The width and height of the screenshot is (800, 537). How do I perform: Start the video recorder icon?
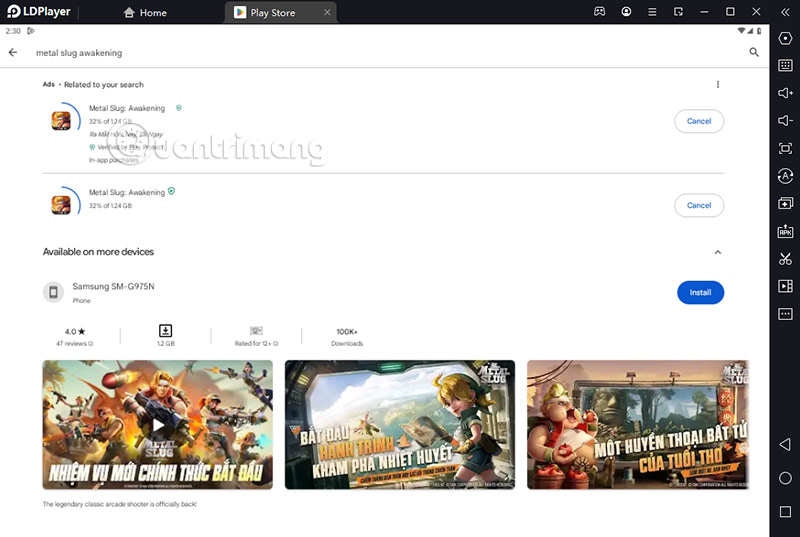pyautogui.click(x=785, y=286)
